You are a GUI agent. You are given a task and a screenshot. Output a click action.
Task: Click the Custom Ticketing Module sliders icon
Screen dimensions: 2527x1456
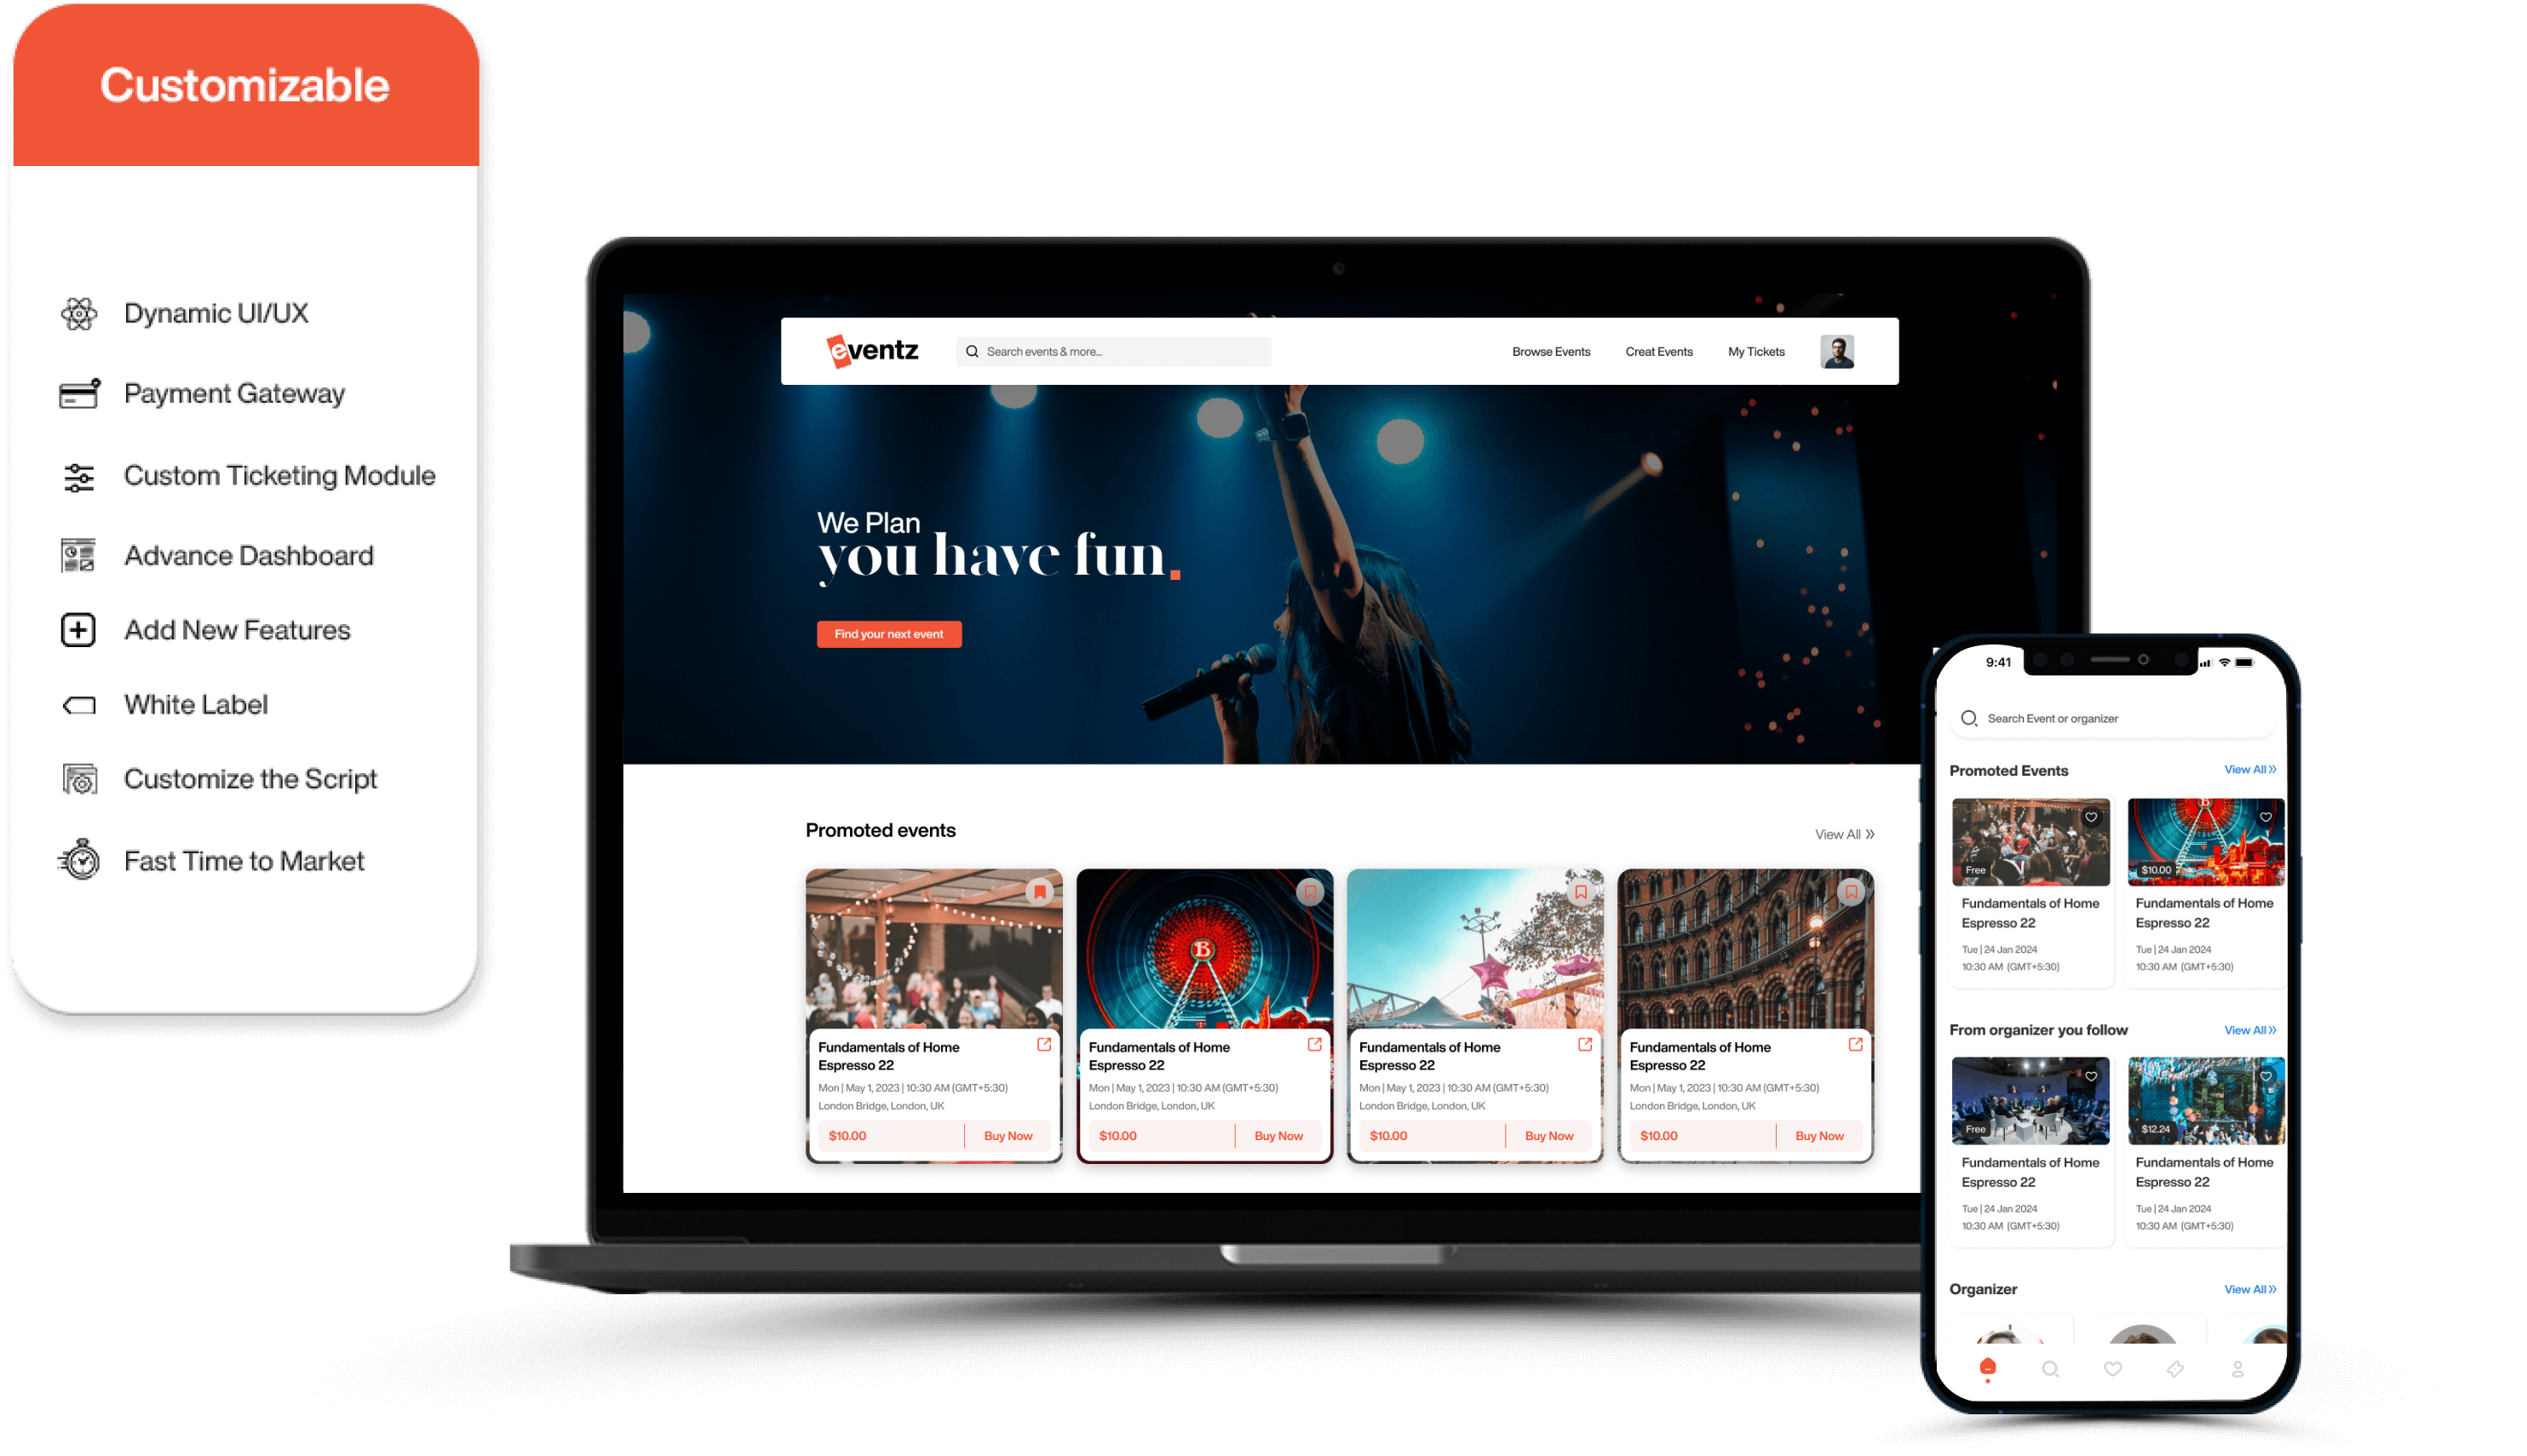click(82, 473)
